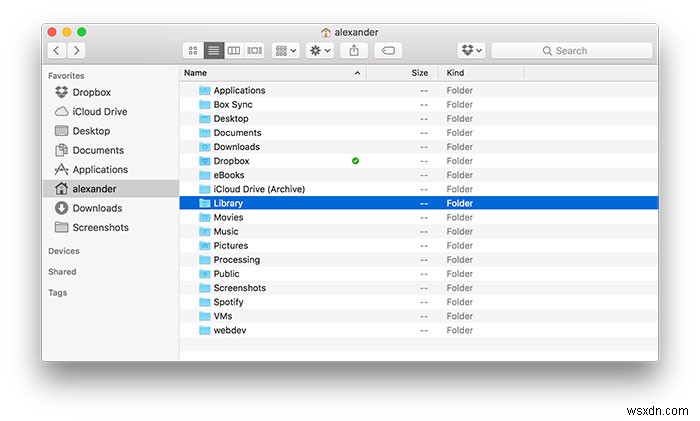Sort by the Kind column header
The image size is (700, 421).
click(455, 73)
